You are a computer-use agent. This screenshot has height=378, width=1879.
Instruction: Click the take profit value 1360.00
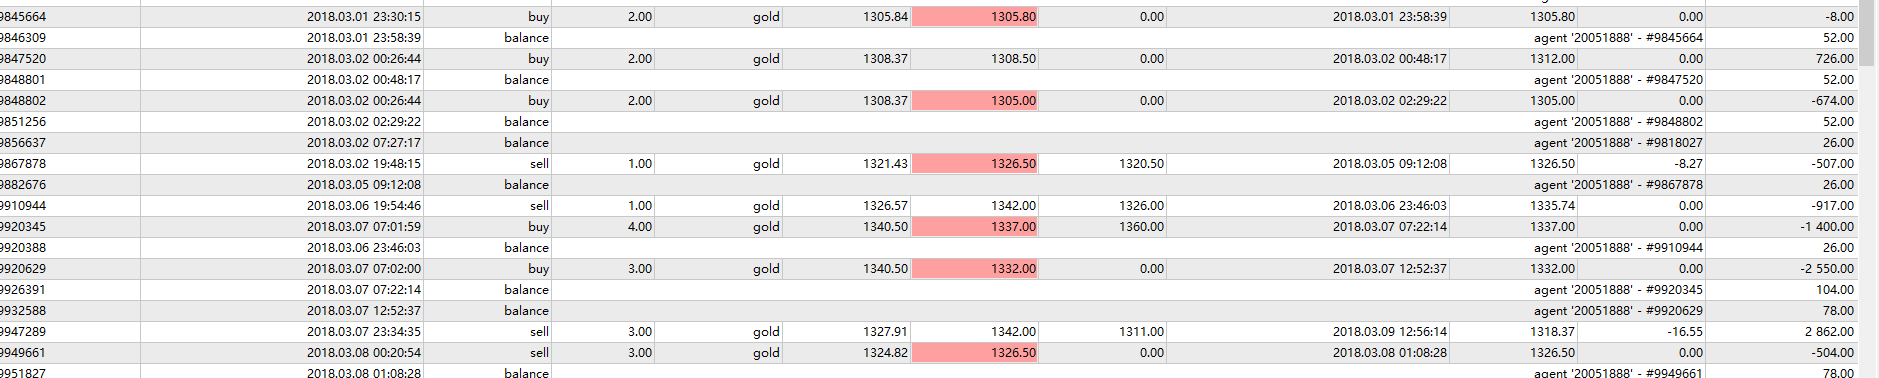[1141, 227]
